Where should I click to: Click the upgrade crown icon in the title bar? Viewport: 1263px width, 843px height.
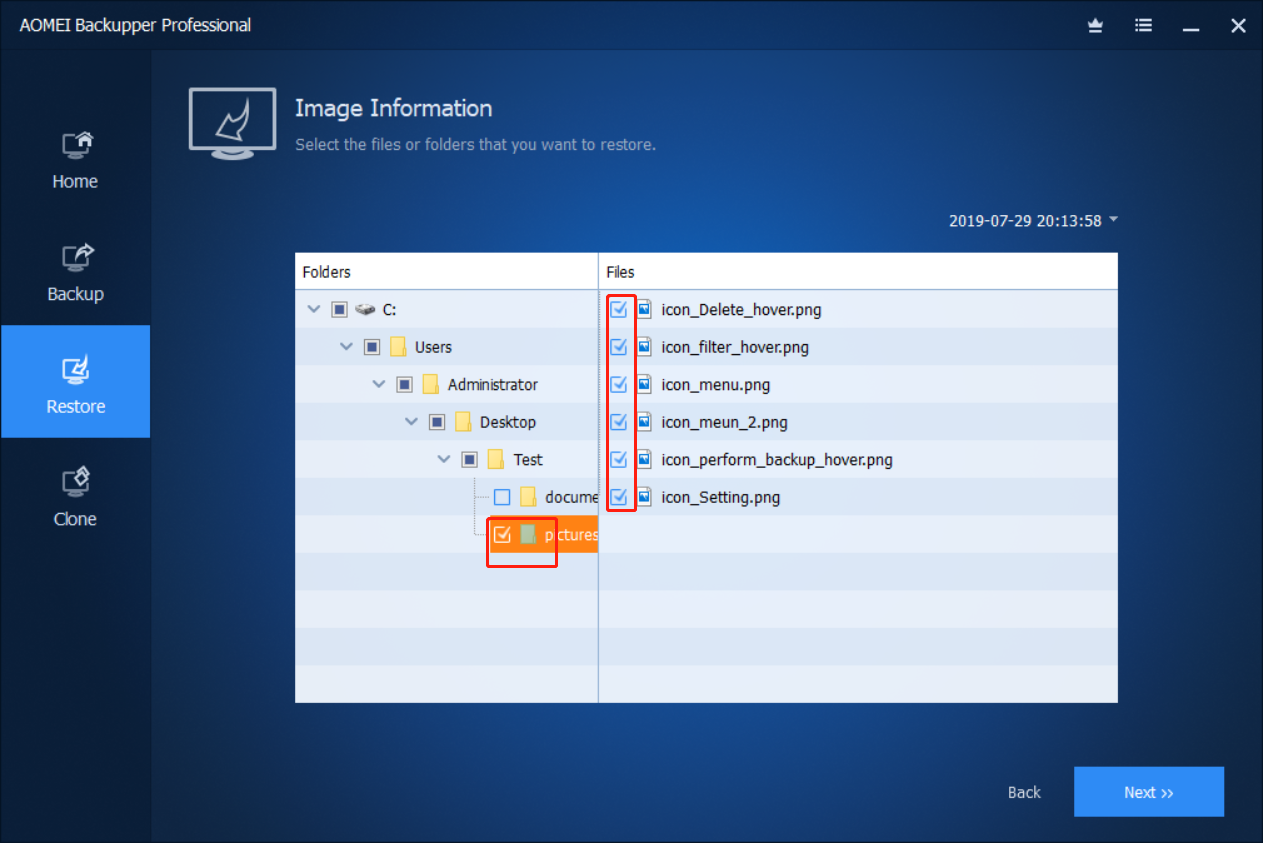click(1095, 25)
